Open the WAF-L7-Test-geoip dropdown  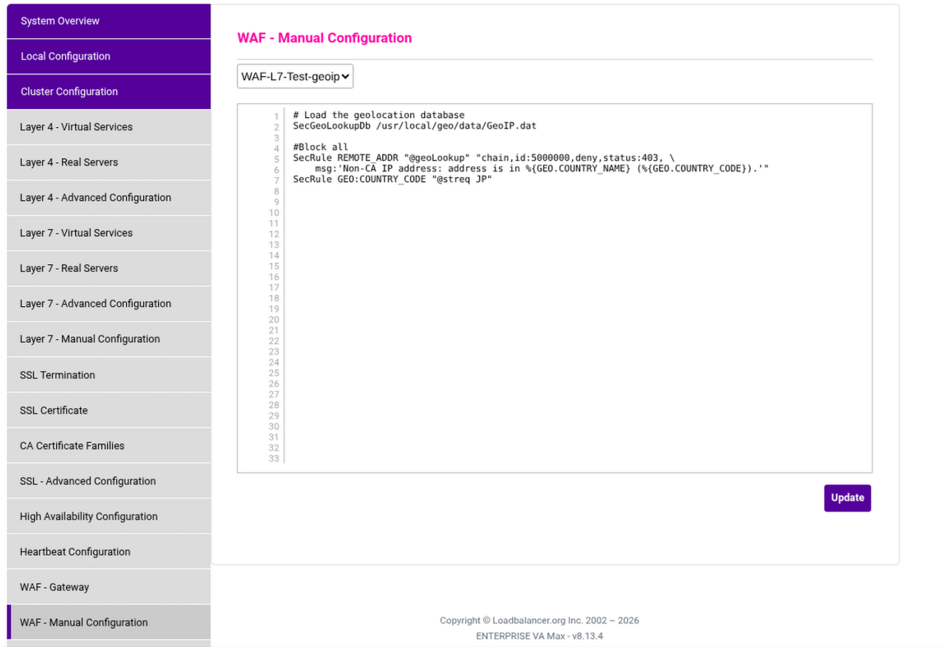[295, 77]
